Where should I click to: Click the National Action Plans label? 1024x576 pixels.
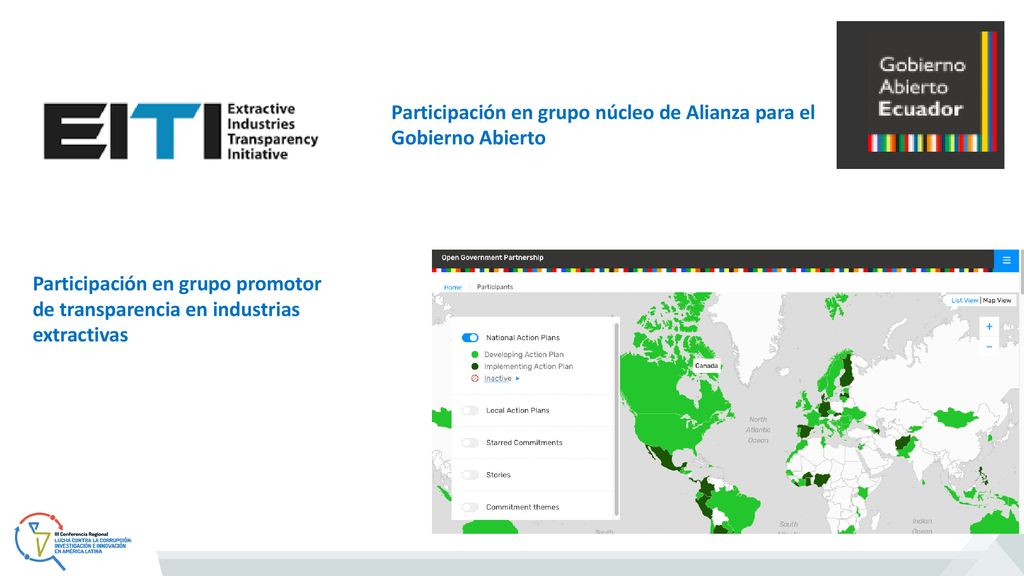(x=522, y=338)
